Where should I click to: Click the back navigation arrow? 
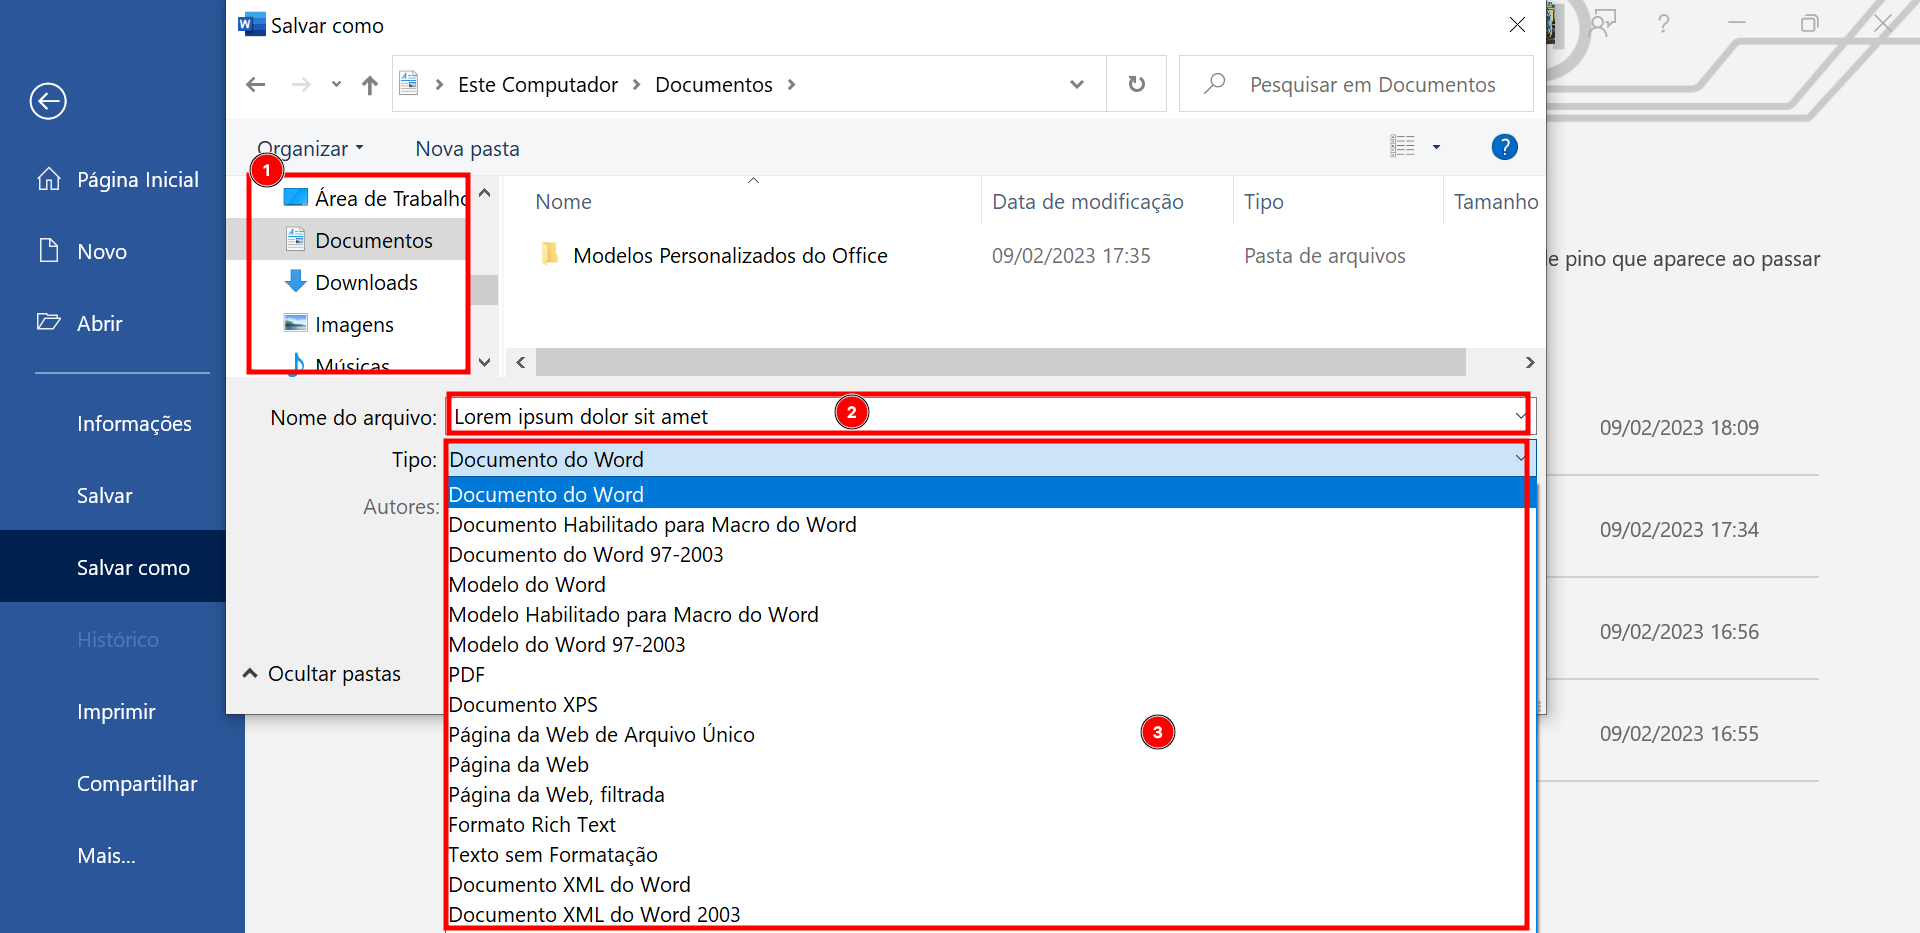[x=256, y=84]
